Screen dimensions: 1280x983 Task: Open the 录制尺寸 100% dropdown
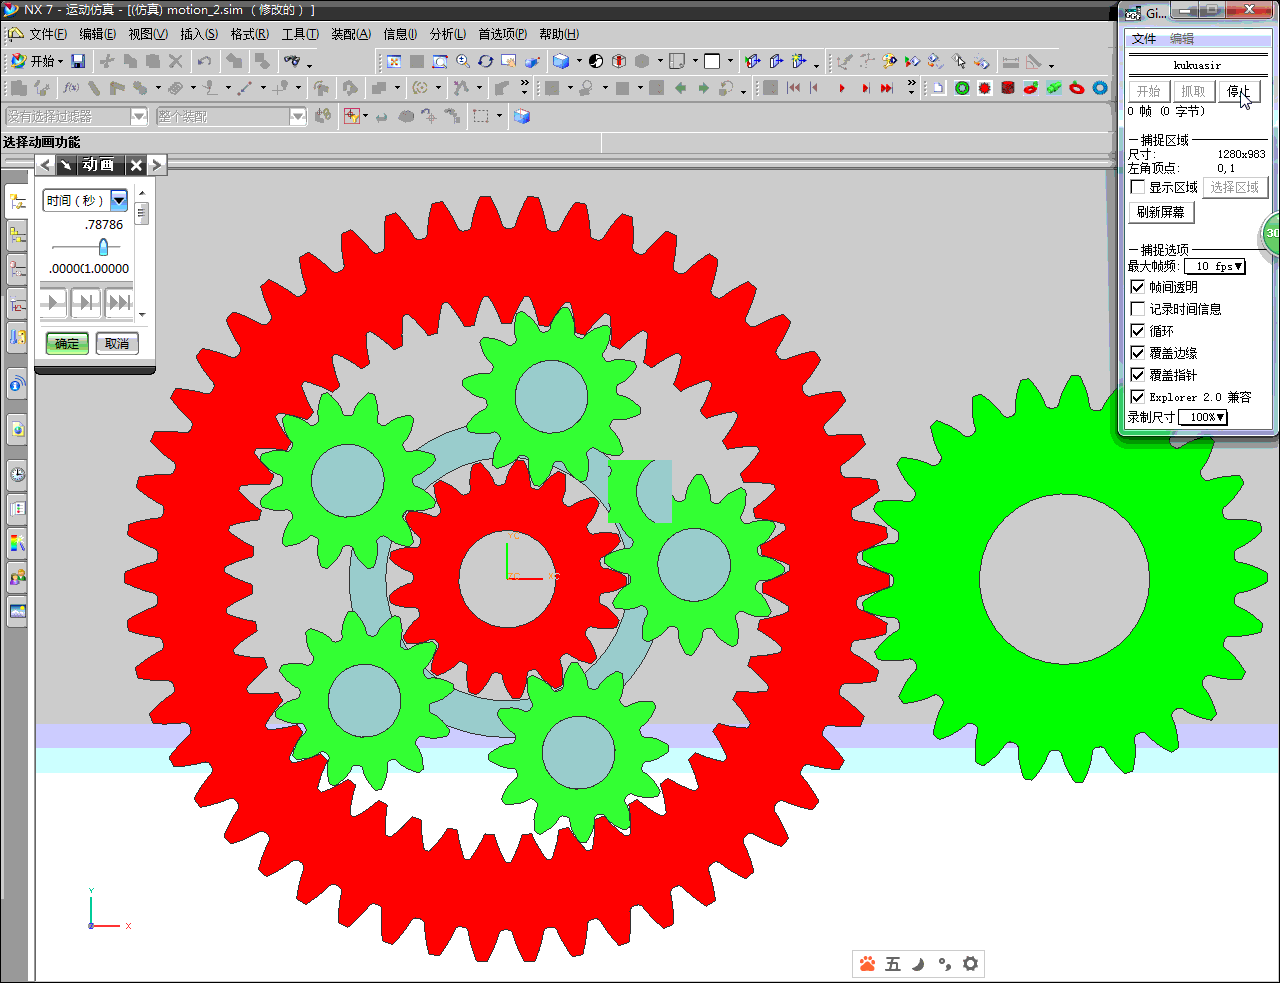click(x=1201, y=417)
